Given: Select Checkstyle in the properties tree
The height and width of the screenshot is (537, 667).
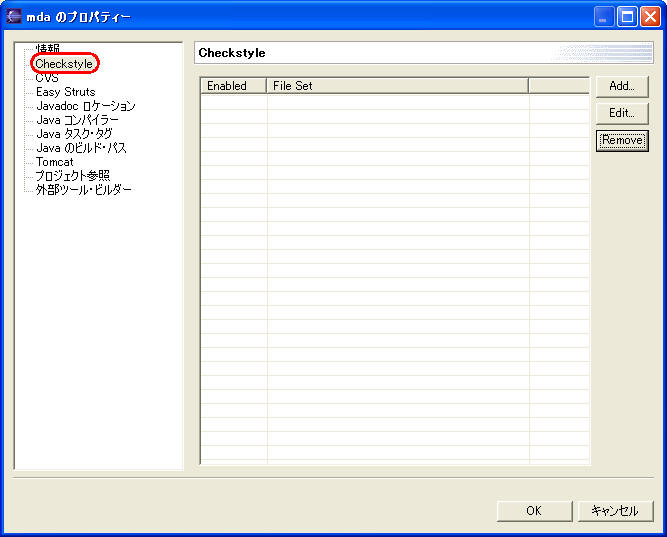Looking at the screenshot, I should click(64, 64).
